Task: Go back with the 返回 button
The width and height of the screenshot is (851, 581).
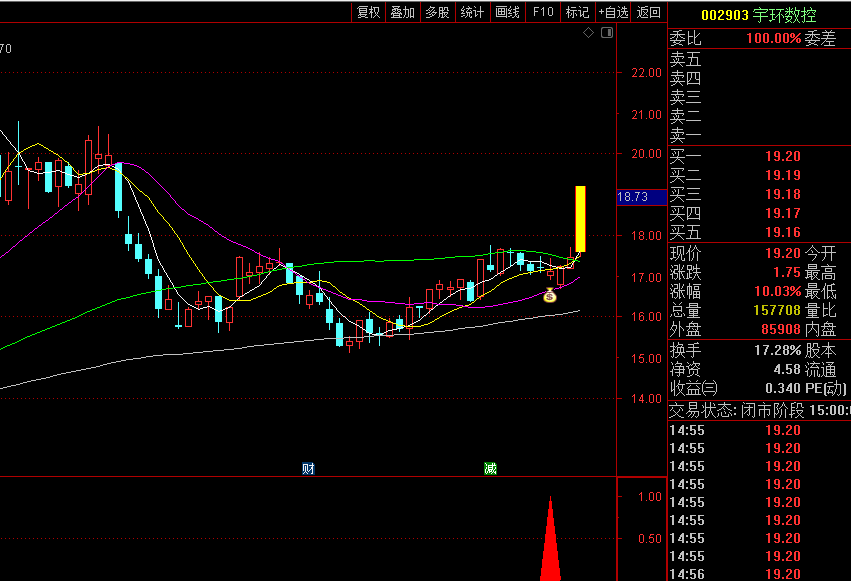Action: [x=649, y=12]
